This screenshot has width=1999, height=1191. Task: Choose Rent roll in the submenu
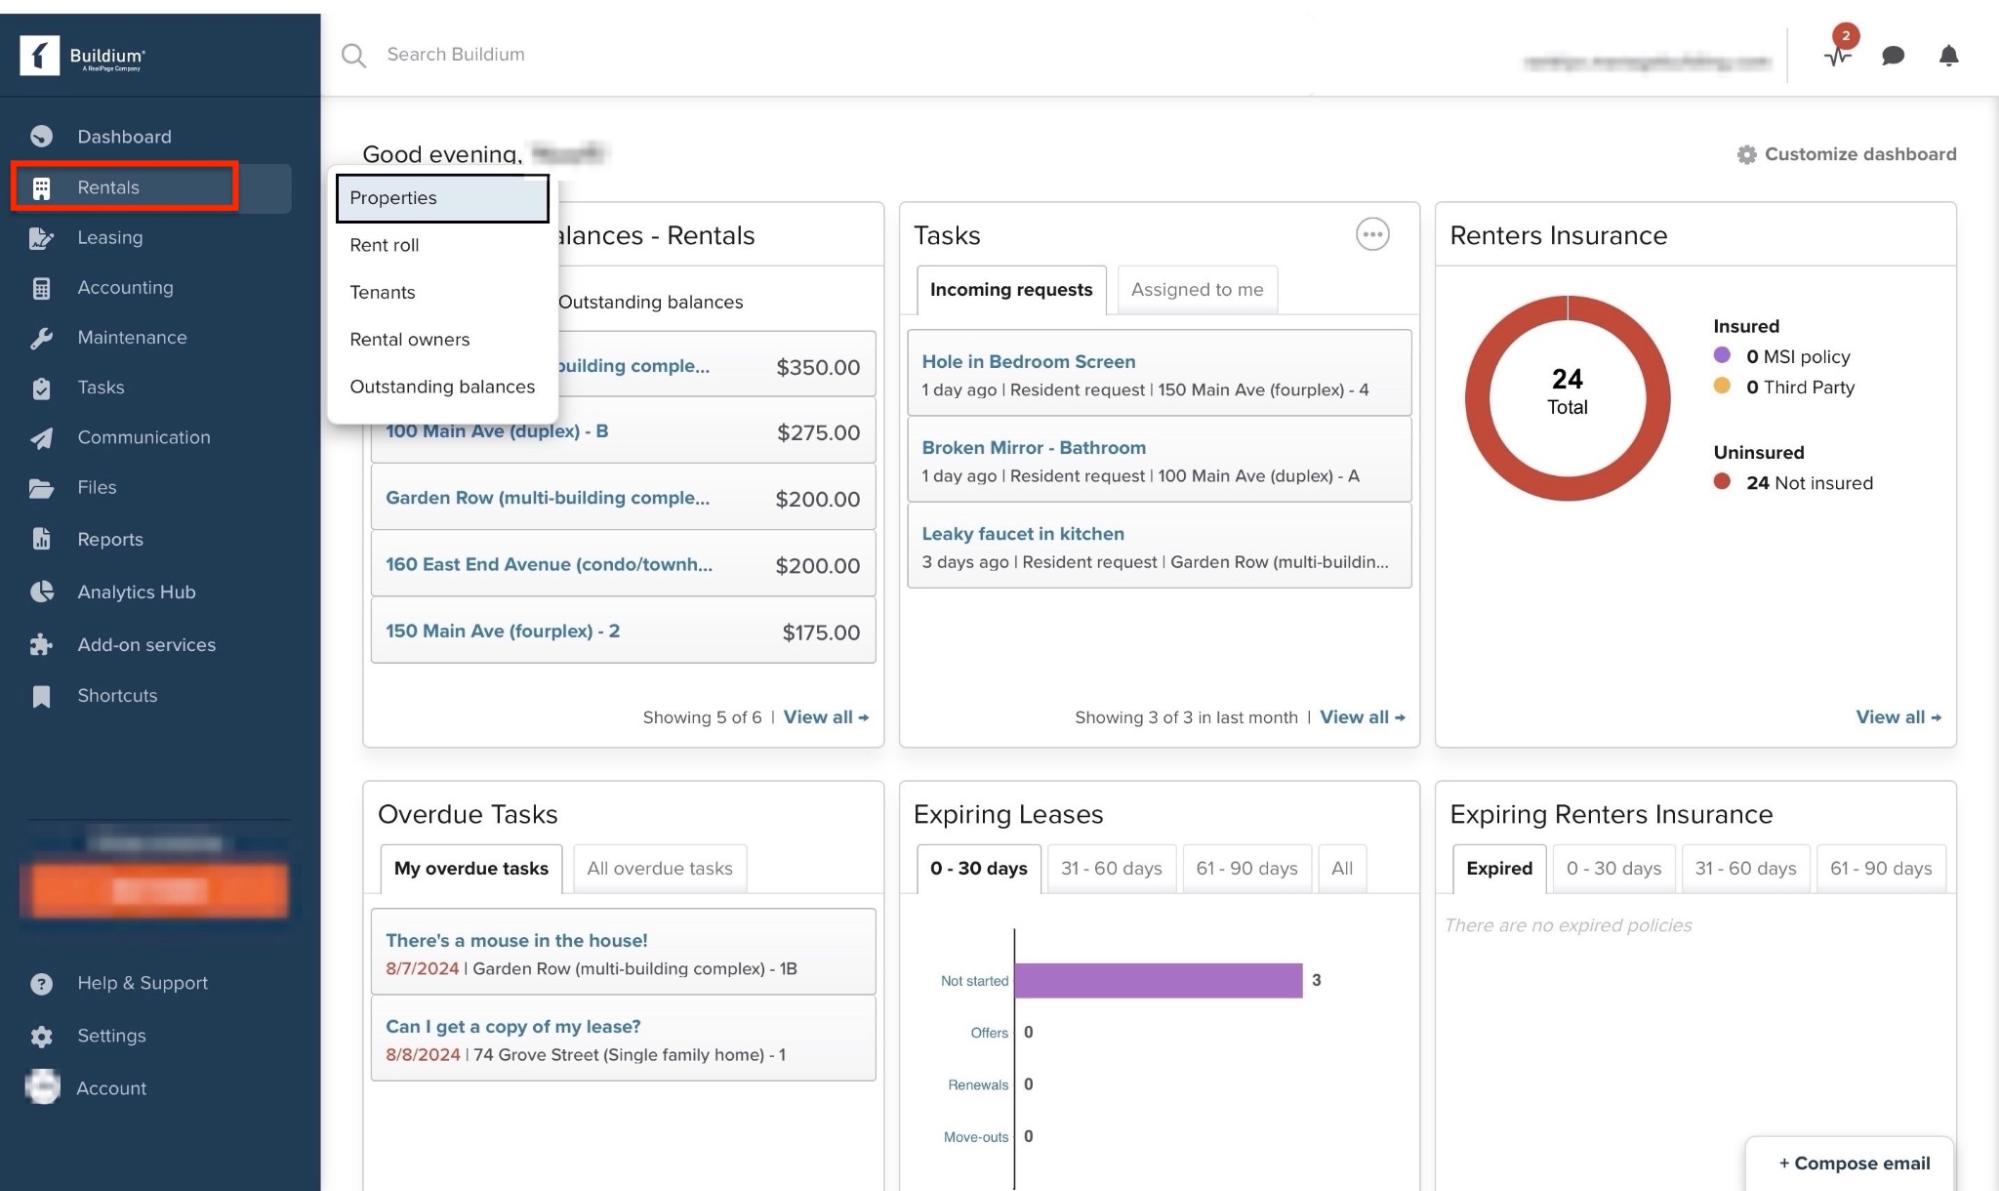tap(385, 245)
